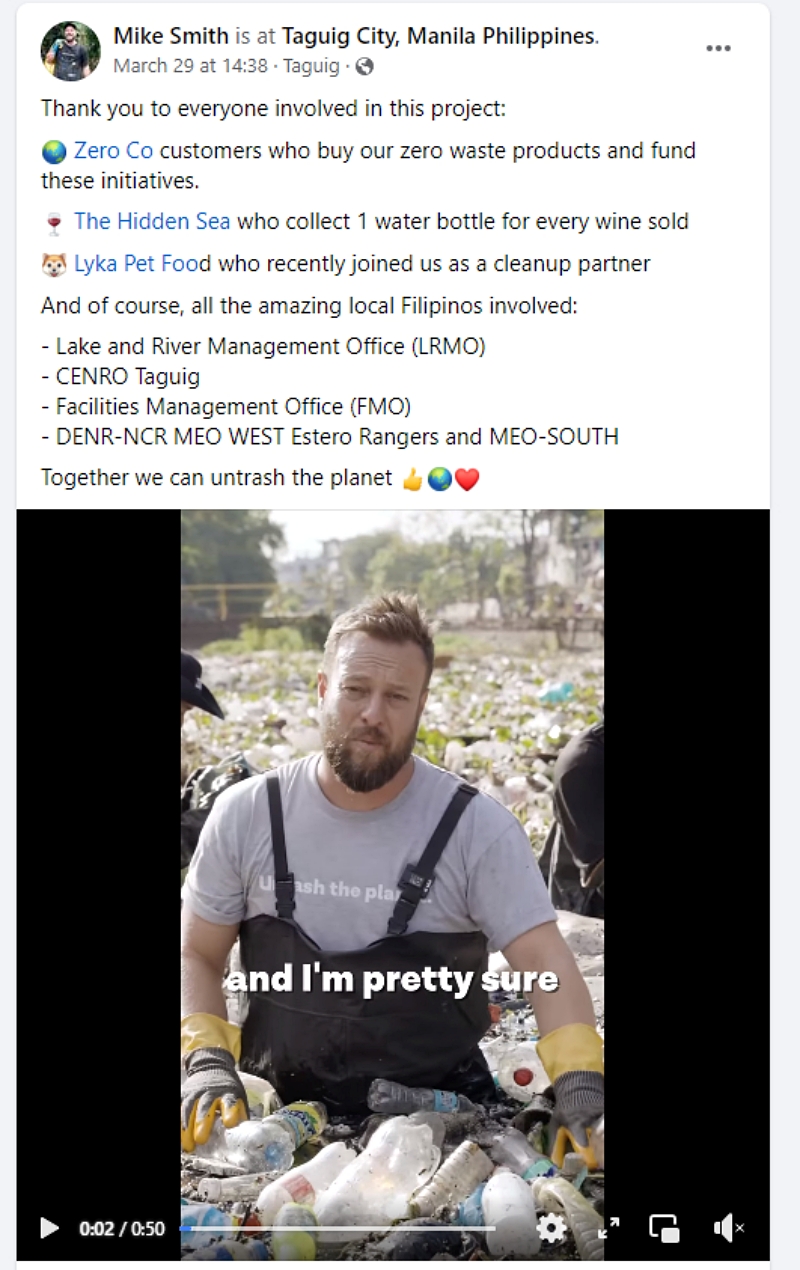Screen dimensions: 800x1270
Task: Click the wine glass emoji
Action: 54,222
